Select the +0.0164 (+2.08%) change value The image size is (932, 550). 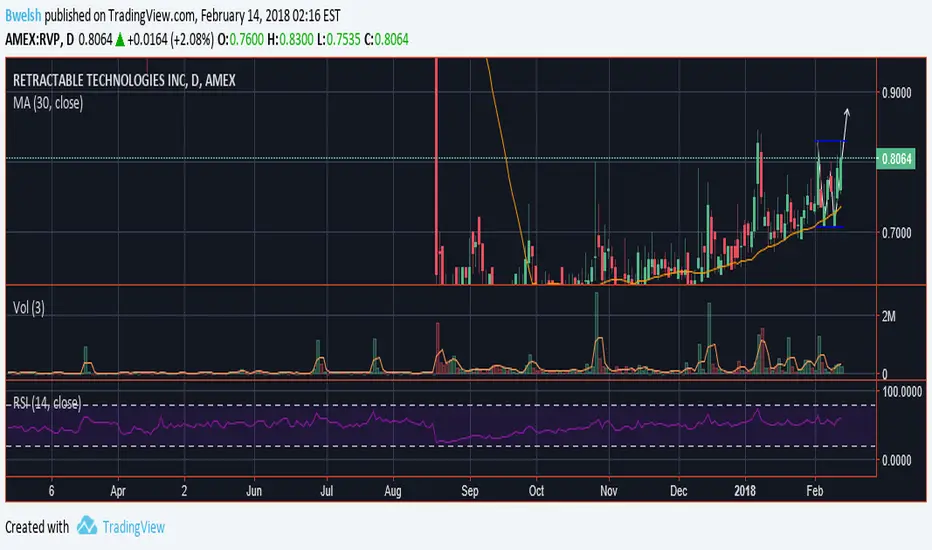pyautogui.click(x=171, y=40)
